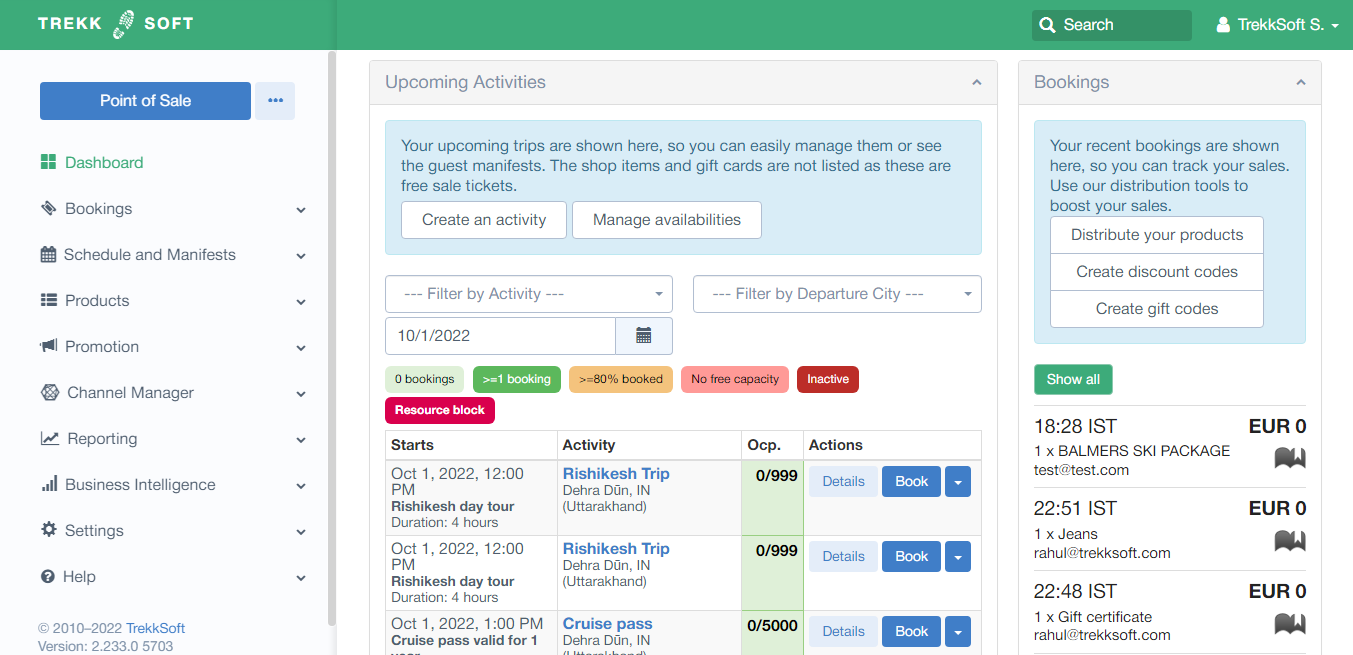Expand the Channel Manager chevron
1353x655 pixels.
[x=301, y=394]
